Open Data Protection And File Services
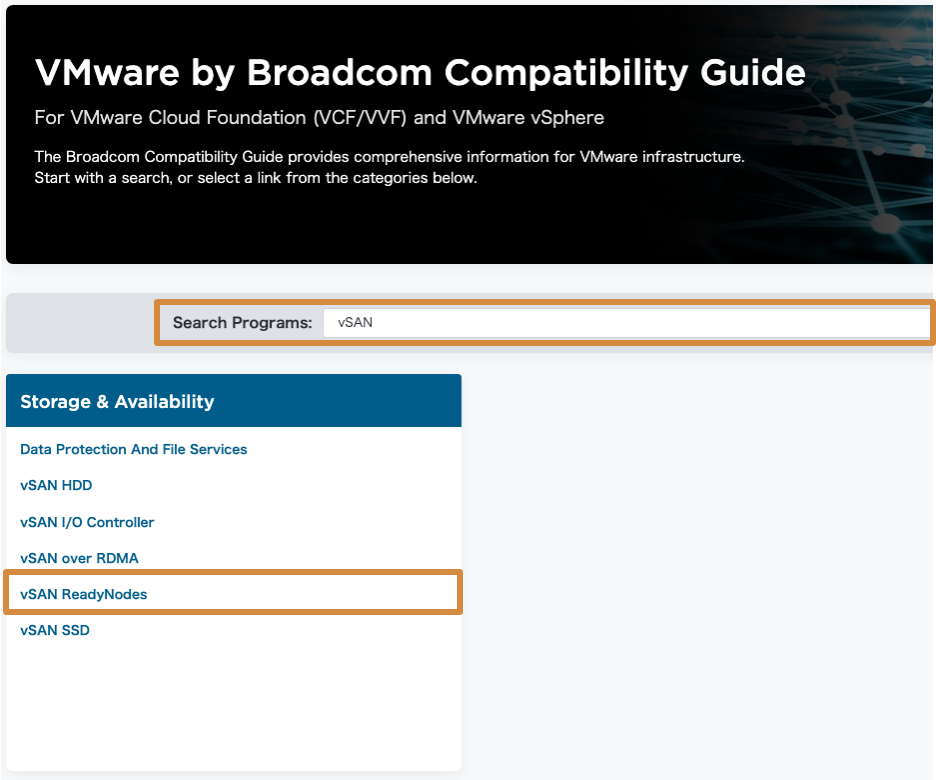This screenshot has width=936, height=780. coord(133,450)
